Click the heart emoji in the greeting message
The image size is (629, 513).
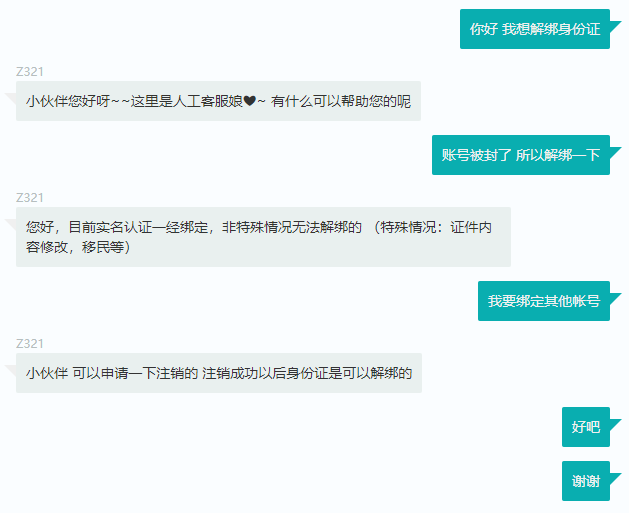(x=249, y=101)
